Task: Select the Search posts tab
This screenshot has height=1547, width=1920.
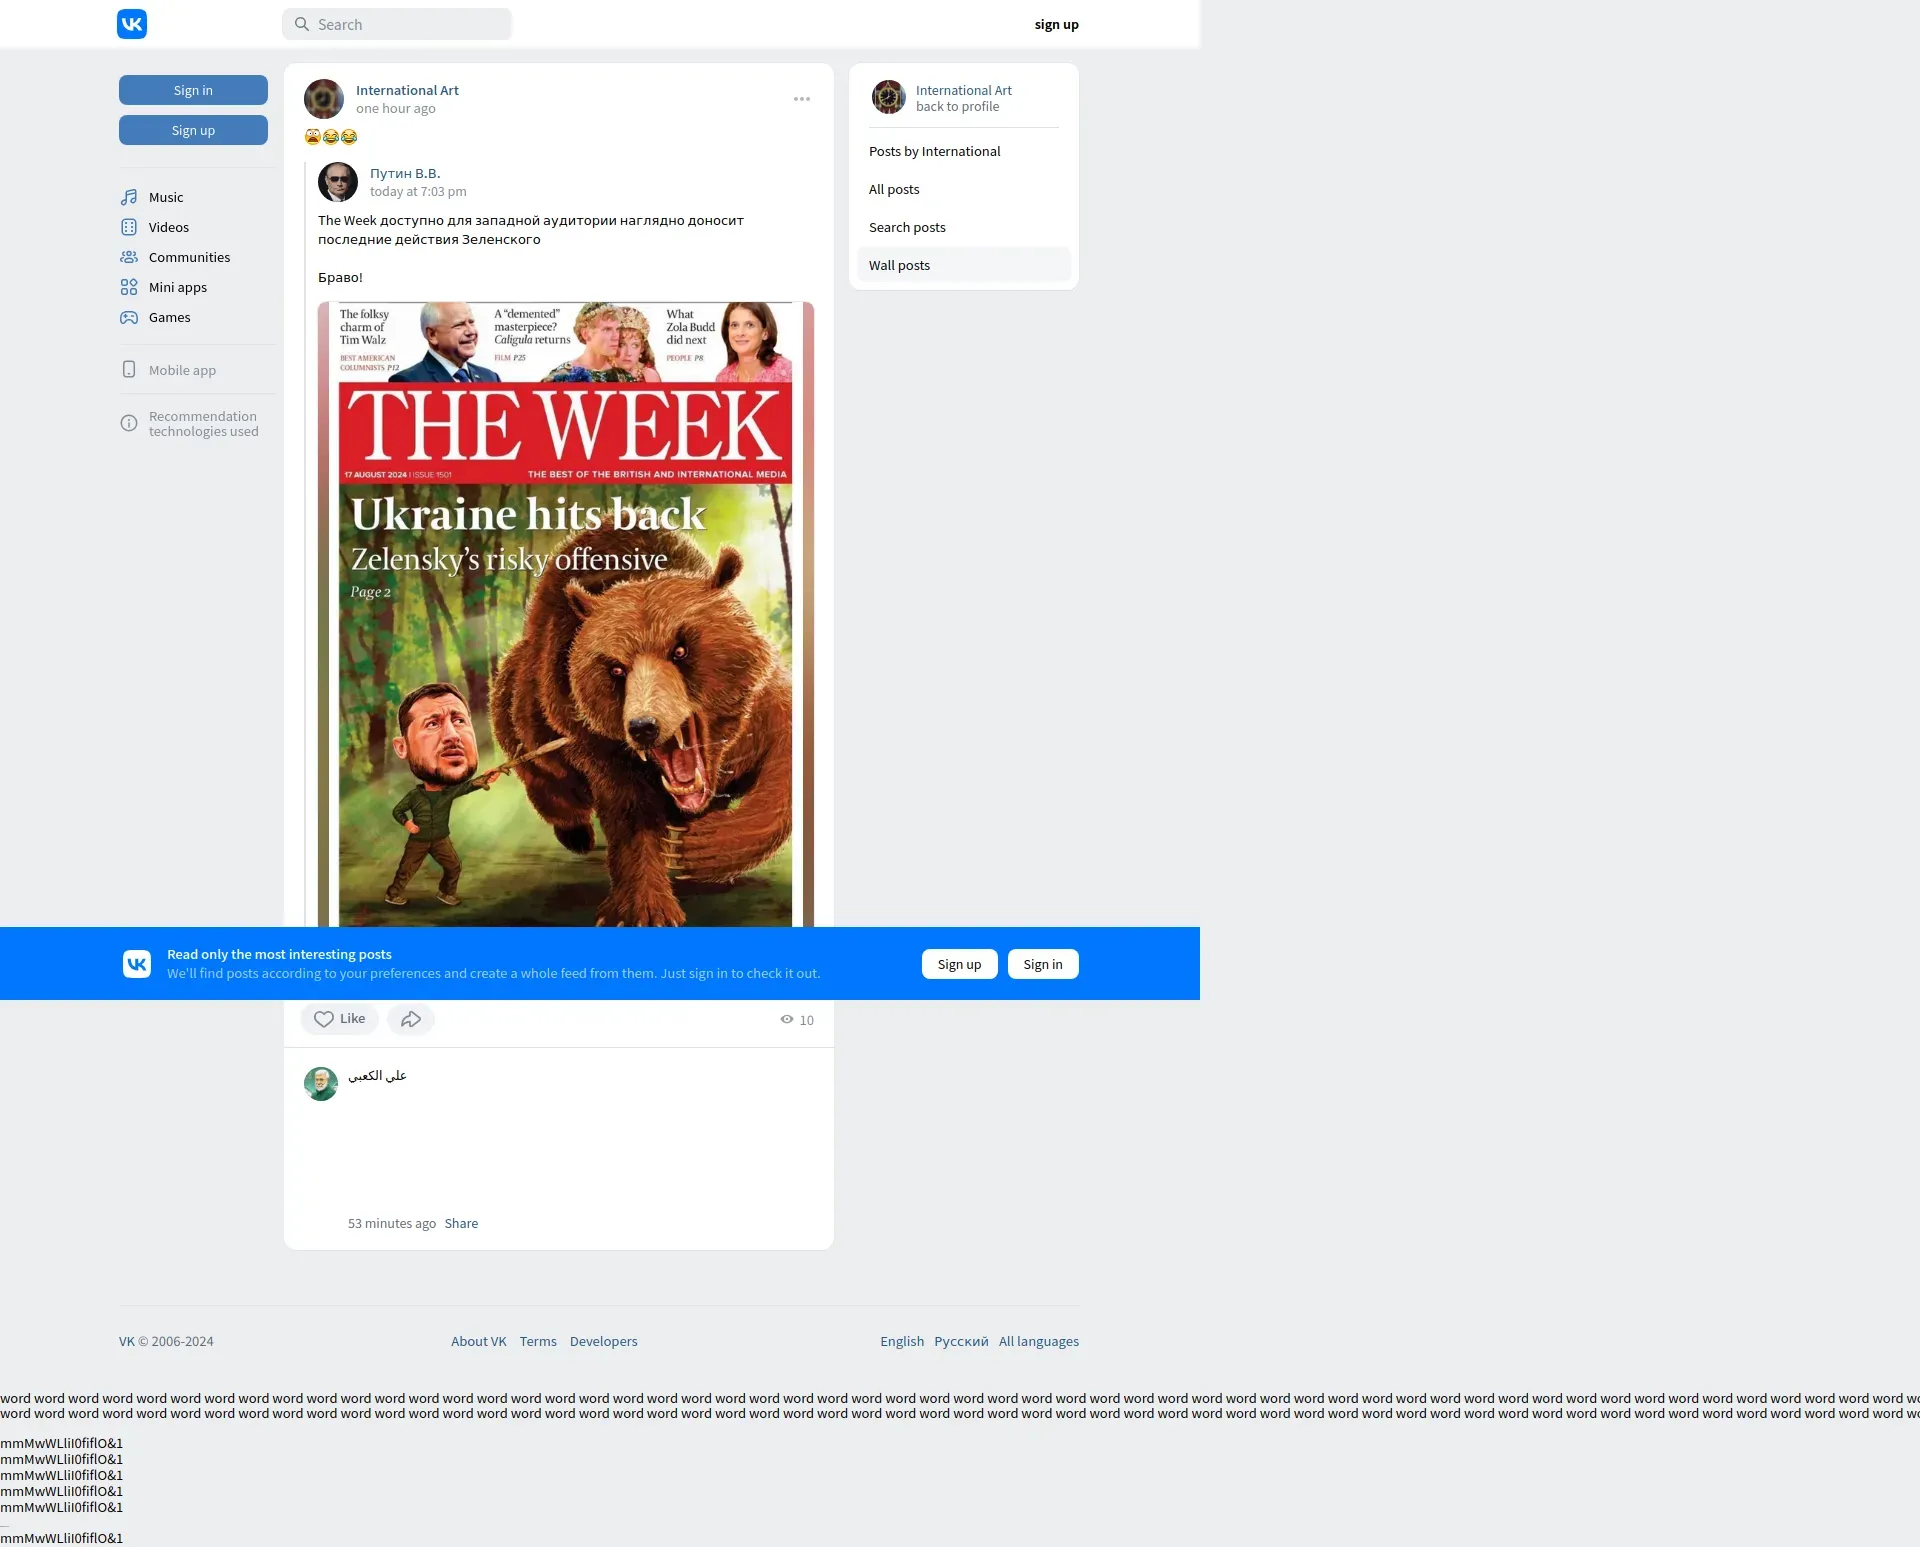Action: (963, 227)
